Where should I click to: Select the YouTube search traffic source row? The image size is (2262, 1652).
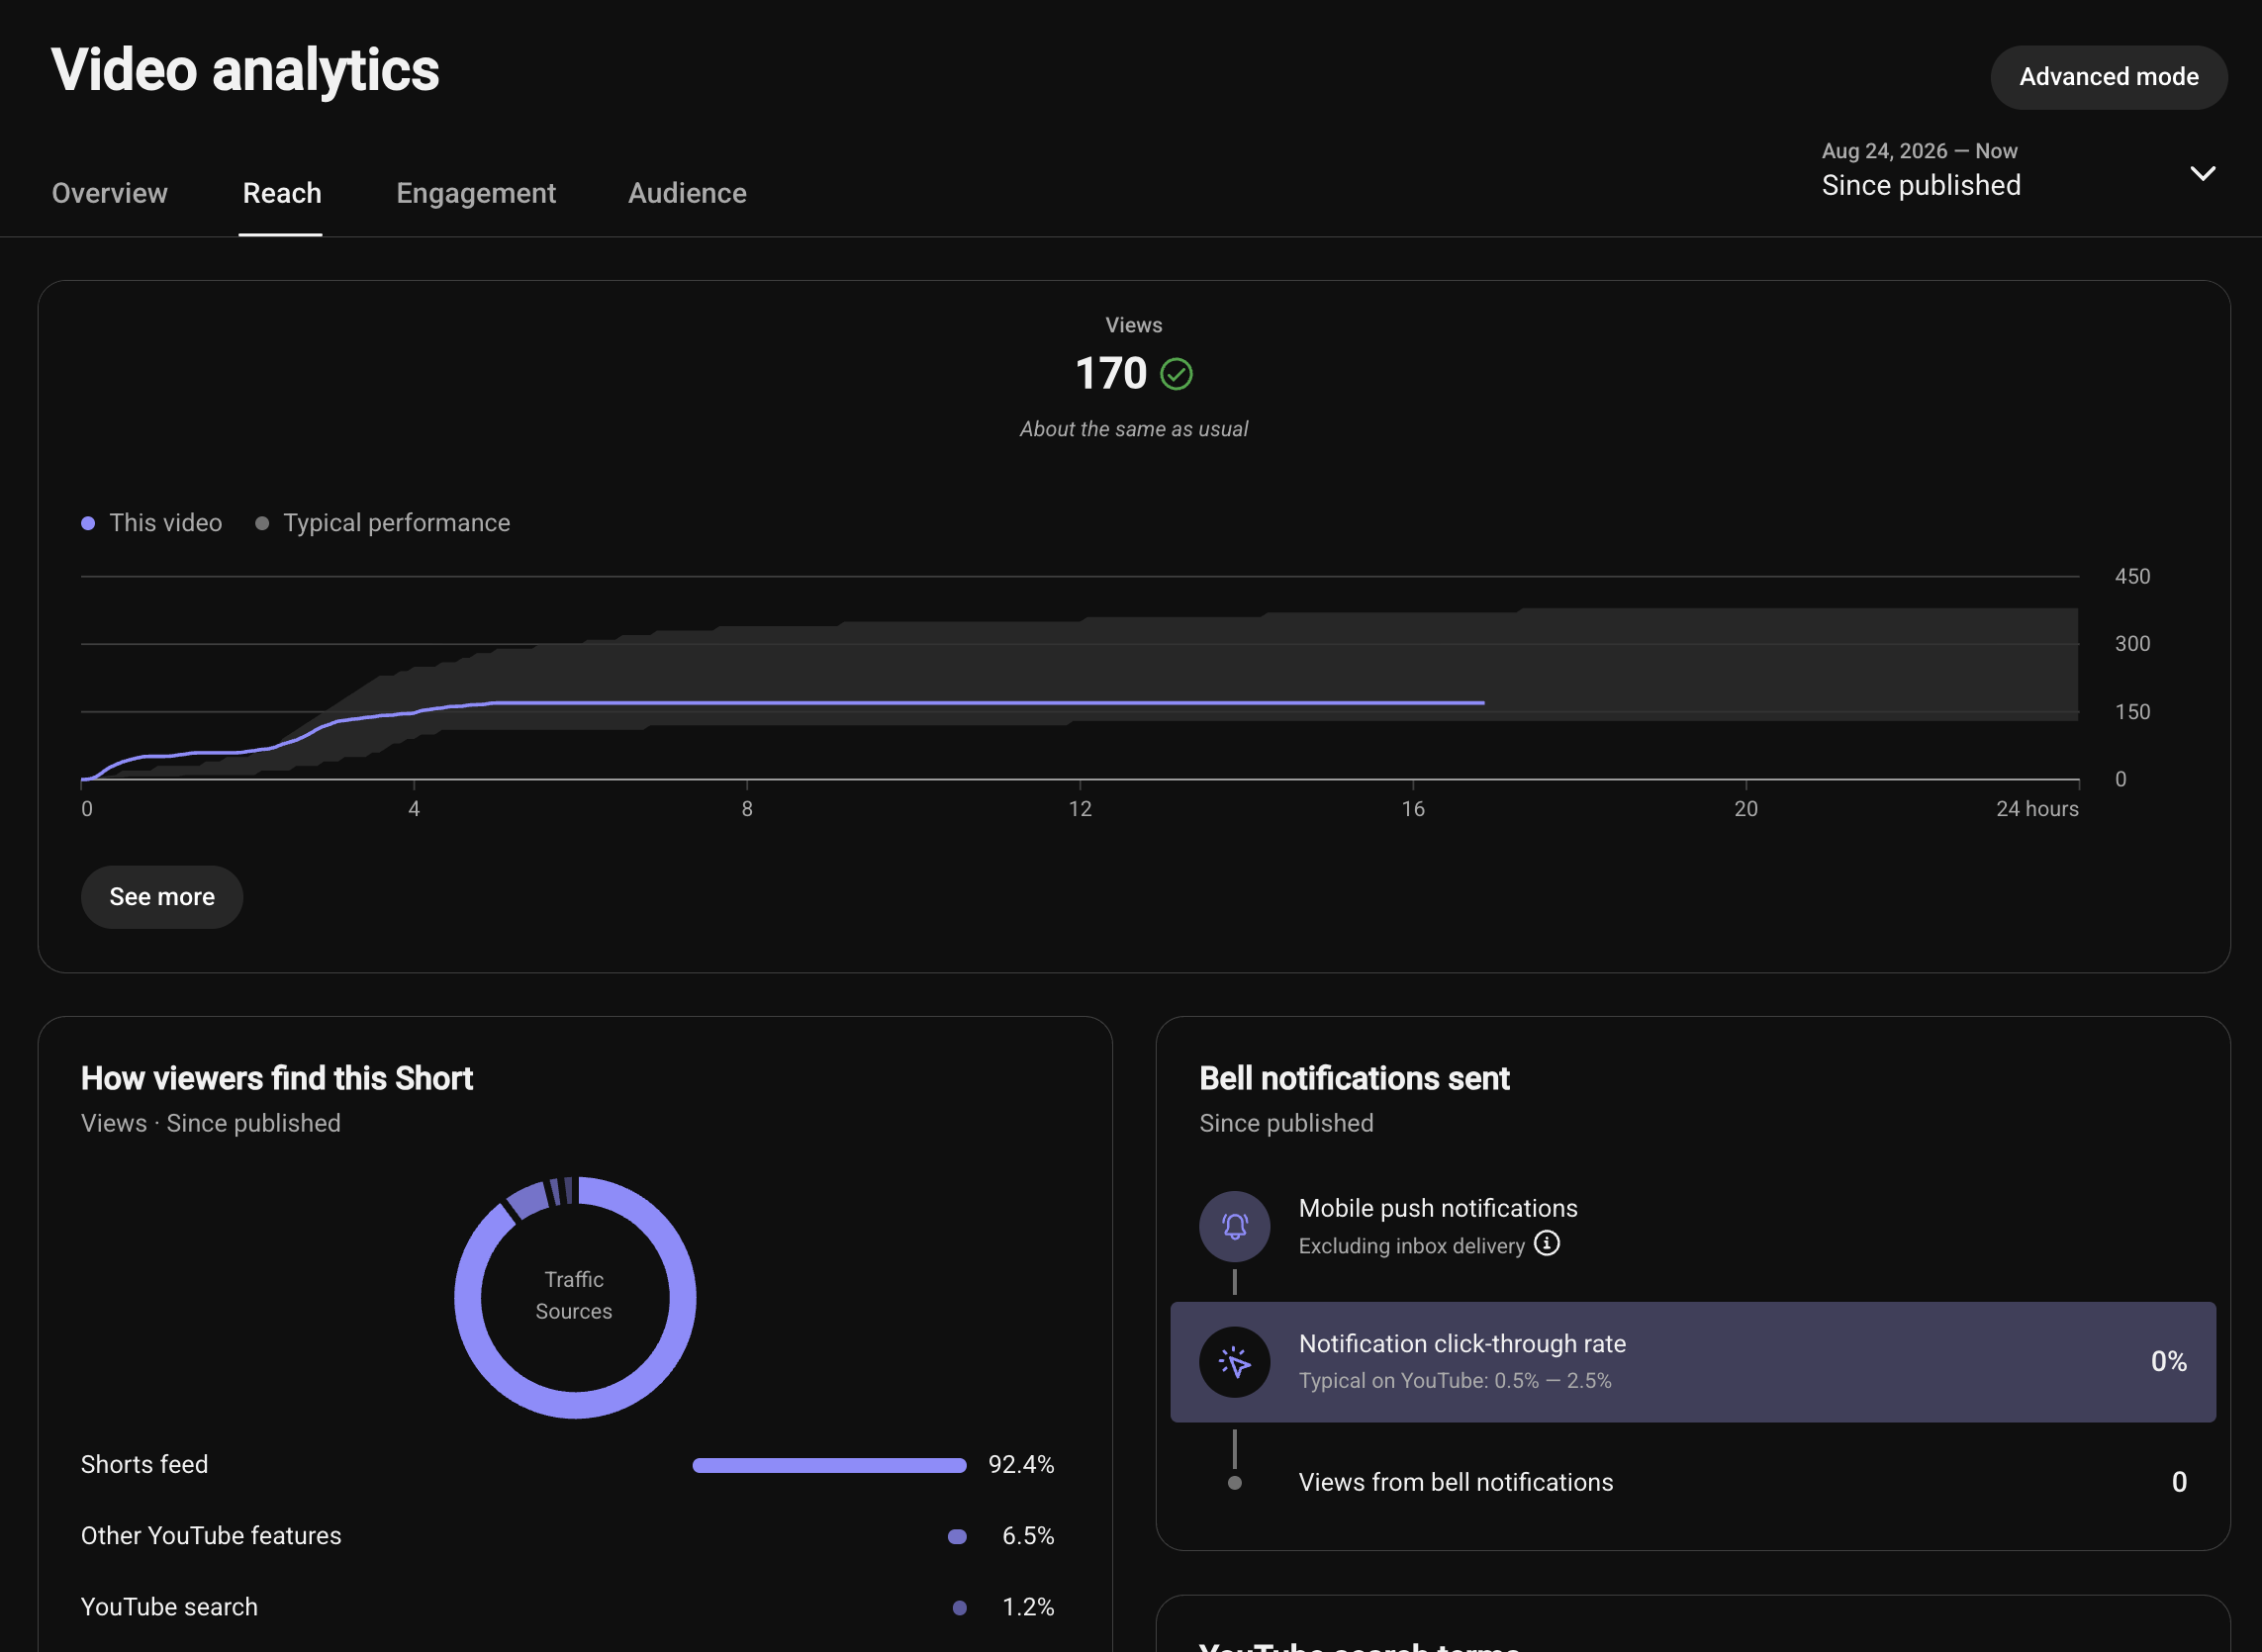tap(568, 1607)
